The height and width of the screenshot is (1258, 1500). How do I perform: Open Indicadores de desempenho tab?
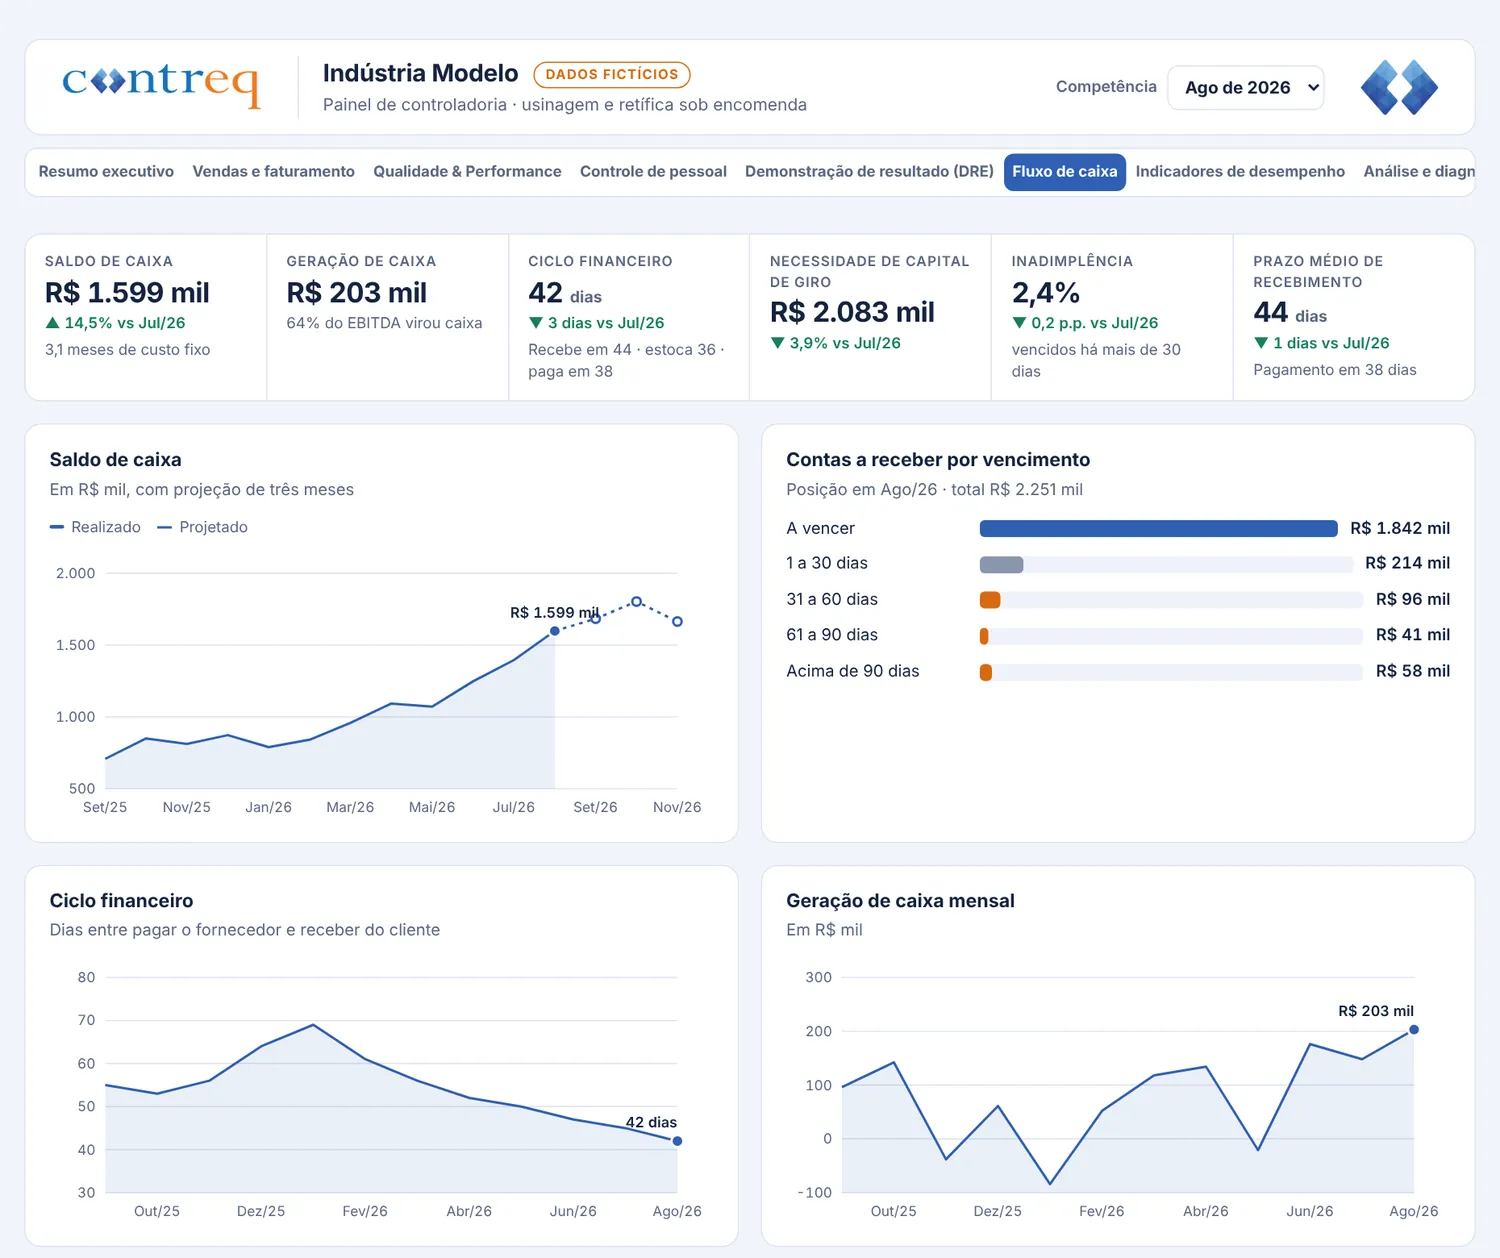point(1240,172)
